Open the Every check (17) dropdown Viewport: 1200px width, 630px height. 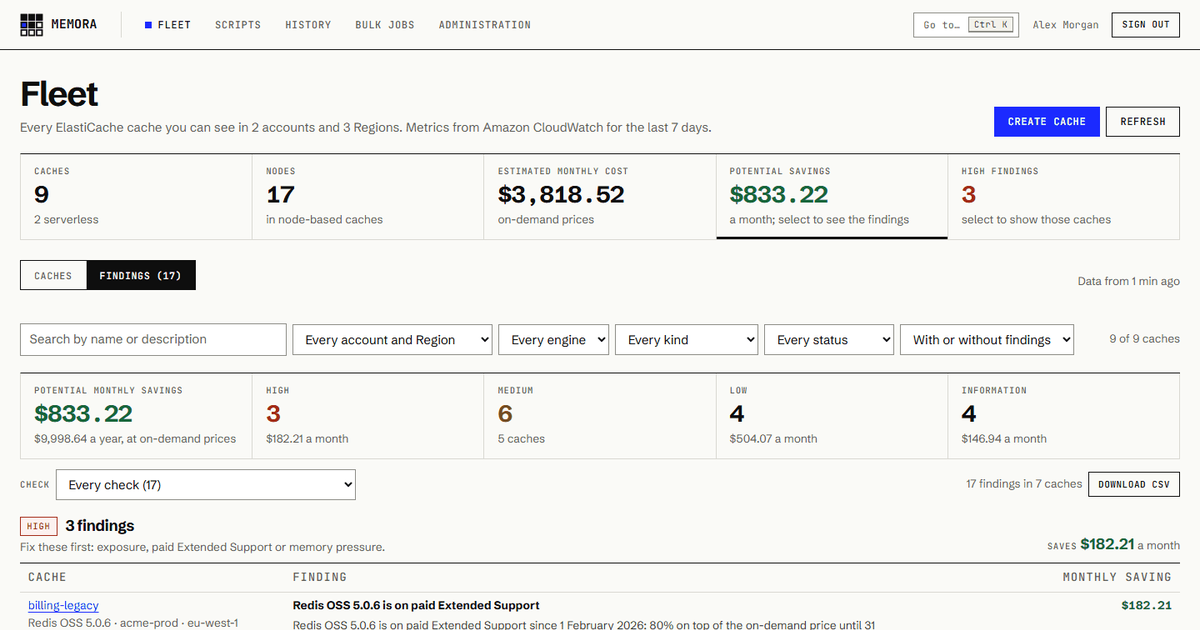point(205,485)
